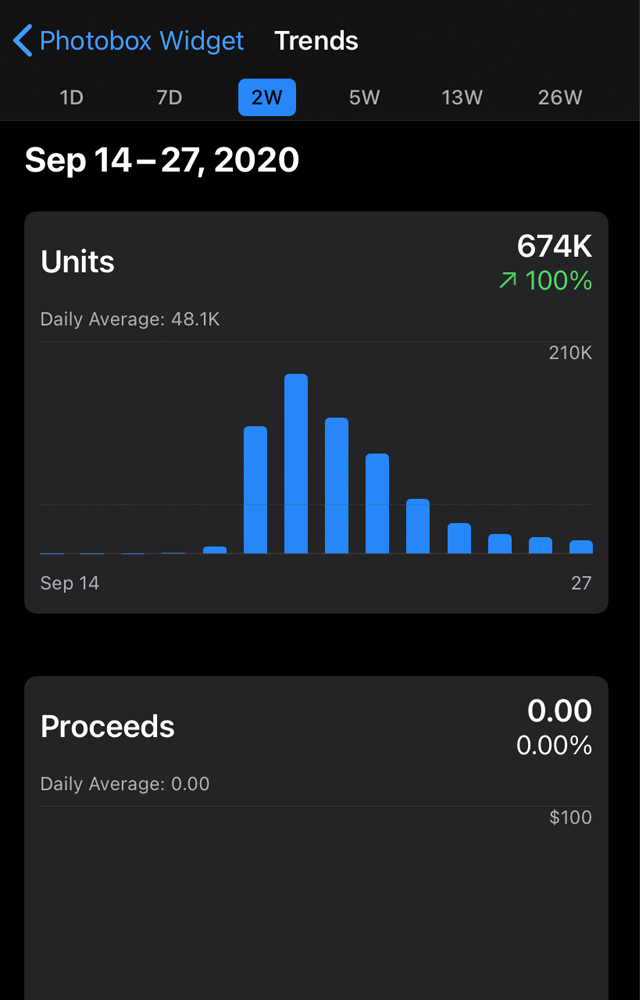Choose the 26W time range
This screenshot has width=640, height=1000.
tap(560, 98)
